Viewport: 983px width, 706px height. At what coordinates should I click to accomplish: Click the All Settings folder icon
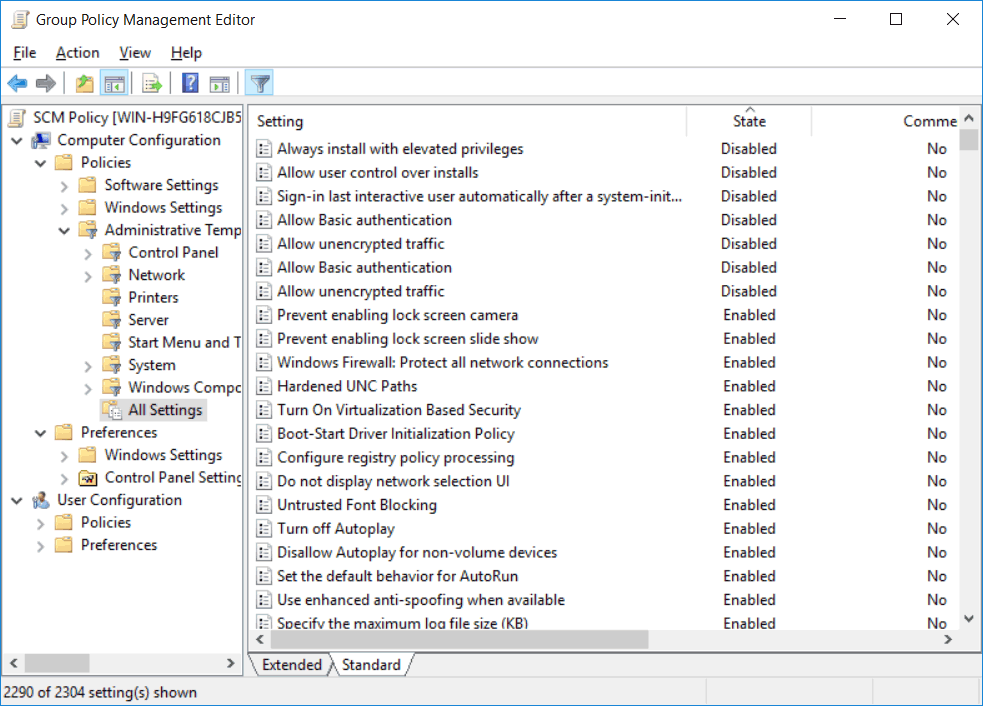[112, 409]
